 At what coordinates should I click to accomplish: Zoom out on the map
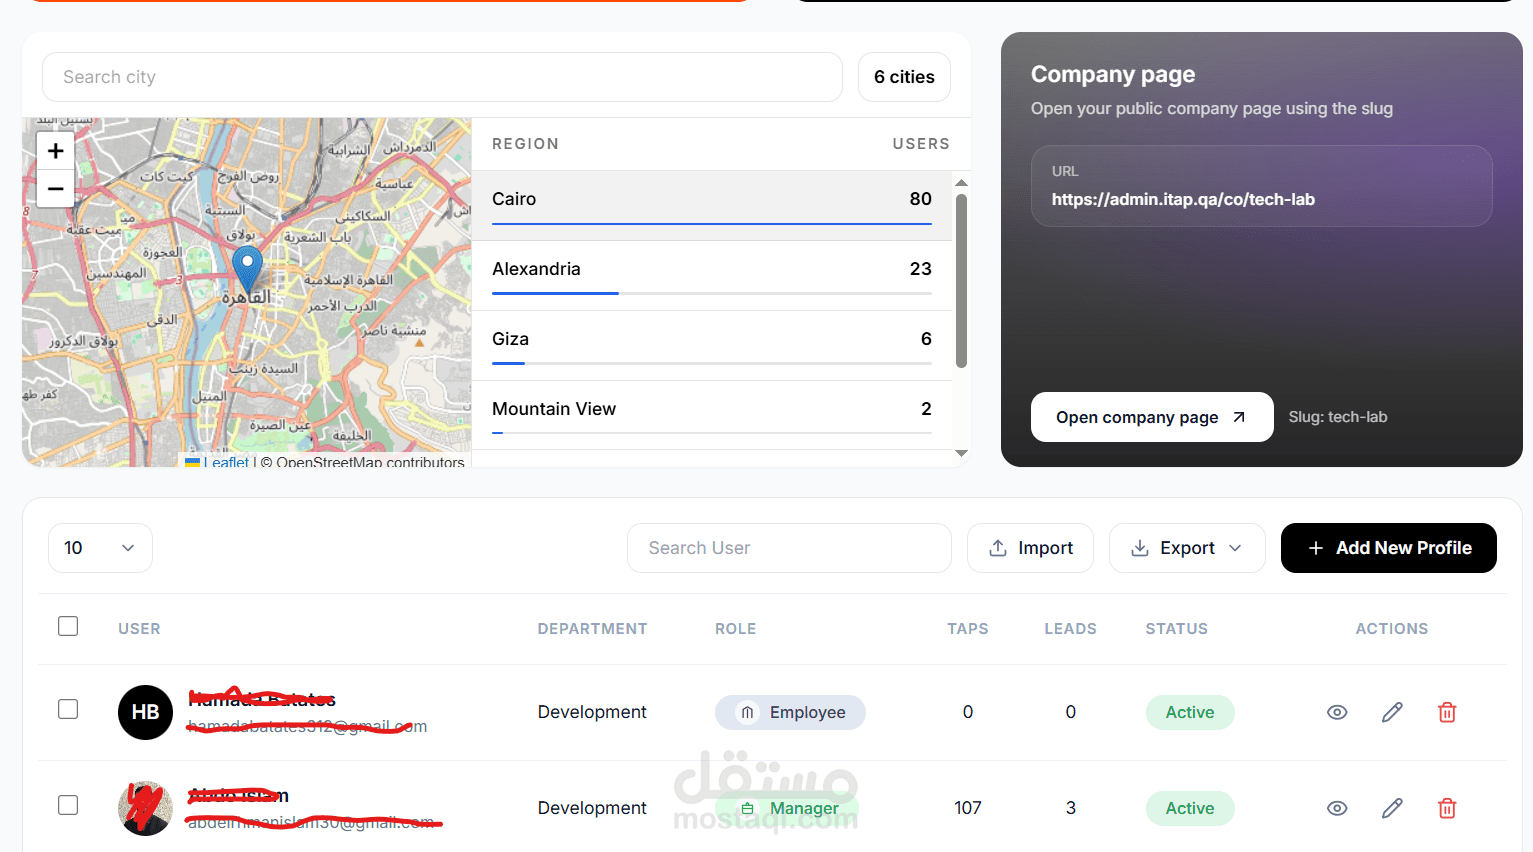[56, 188]
